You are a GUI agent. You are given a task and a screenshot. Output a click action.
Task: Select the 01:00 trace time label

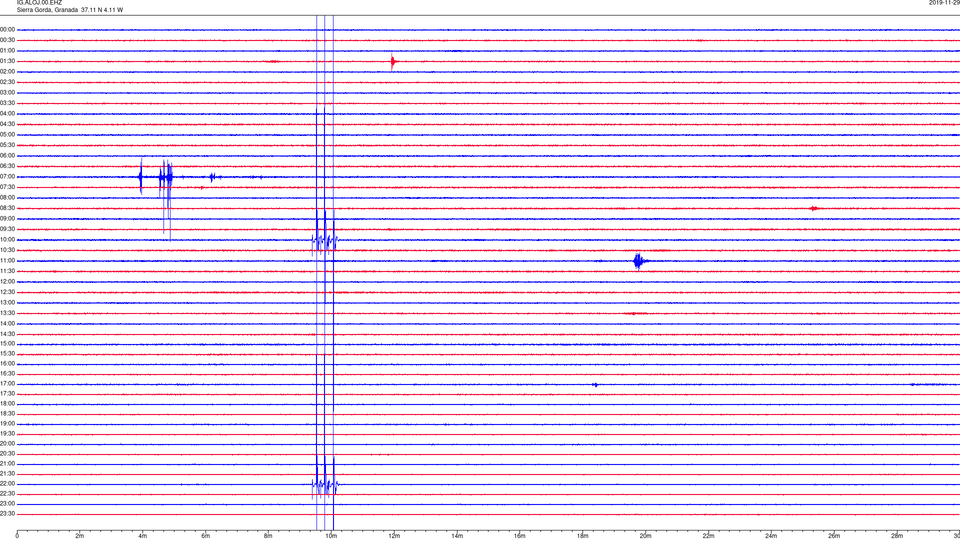click(7, 50)
